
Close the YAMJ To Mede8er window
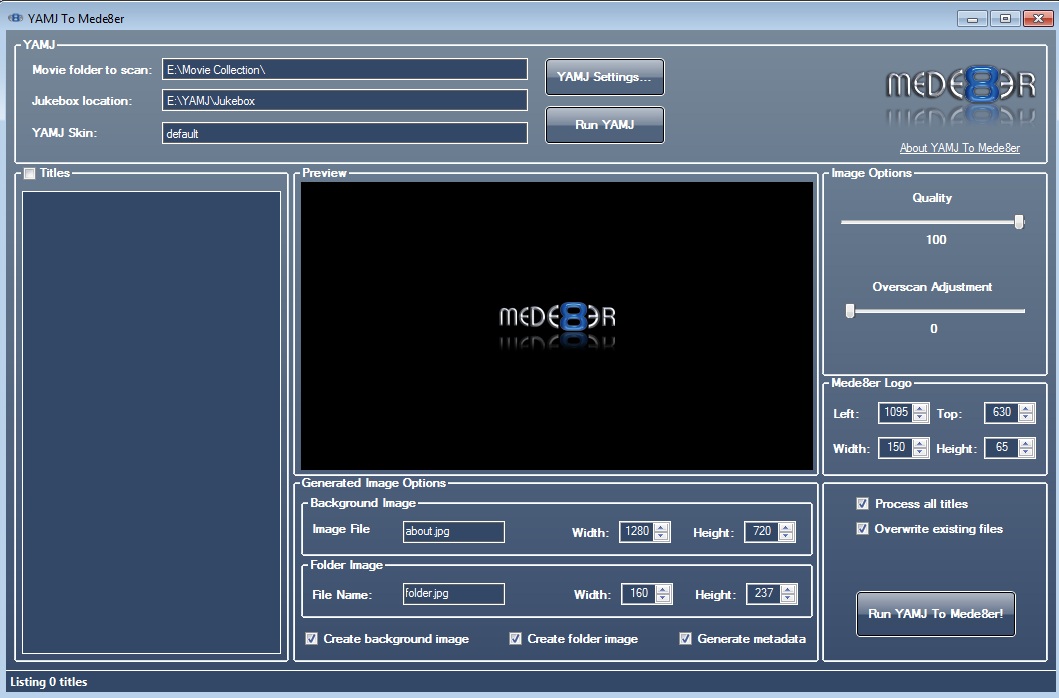tap(1038, 19)
